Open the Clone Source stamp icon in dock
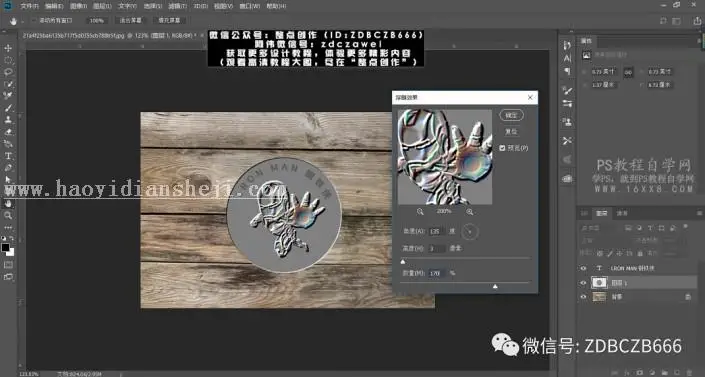Screen dimensions: 705x377 pos(567,122)
